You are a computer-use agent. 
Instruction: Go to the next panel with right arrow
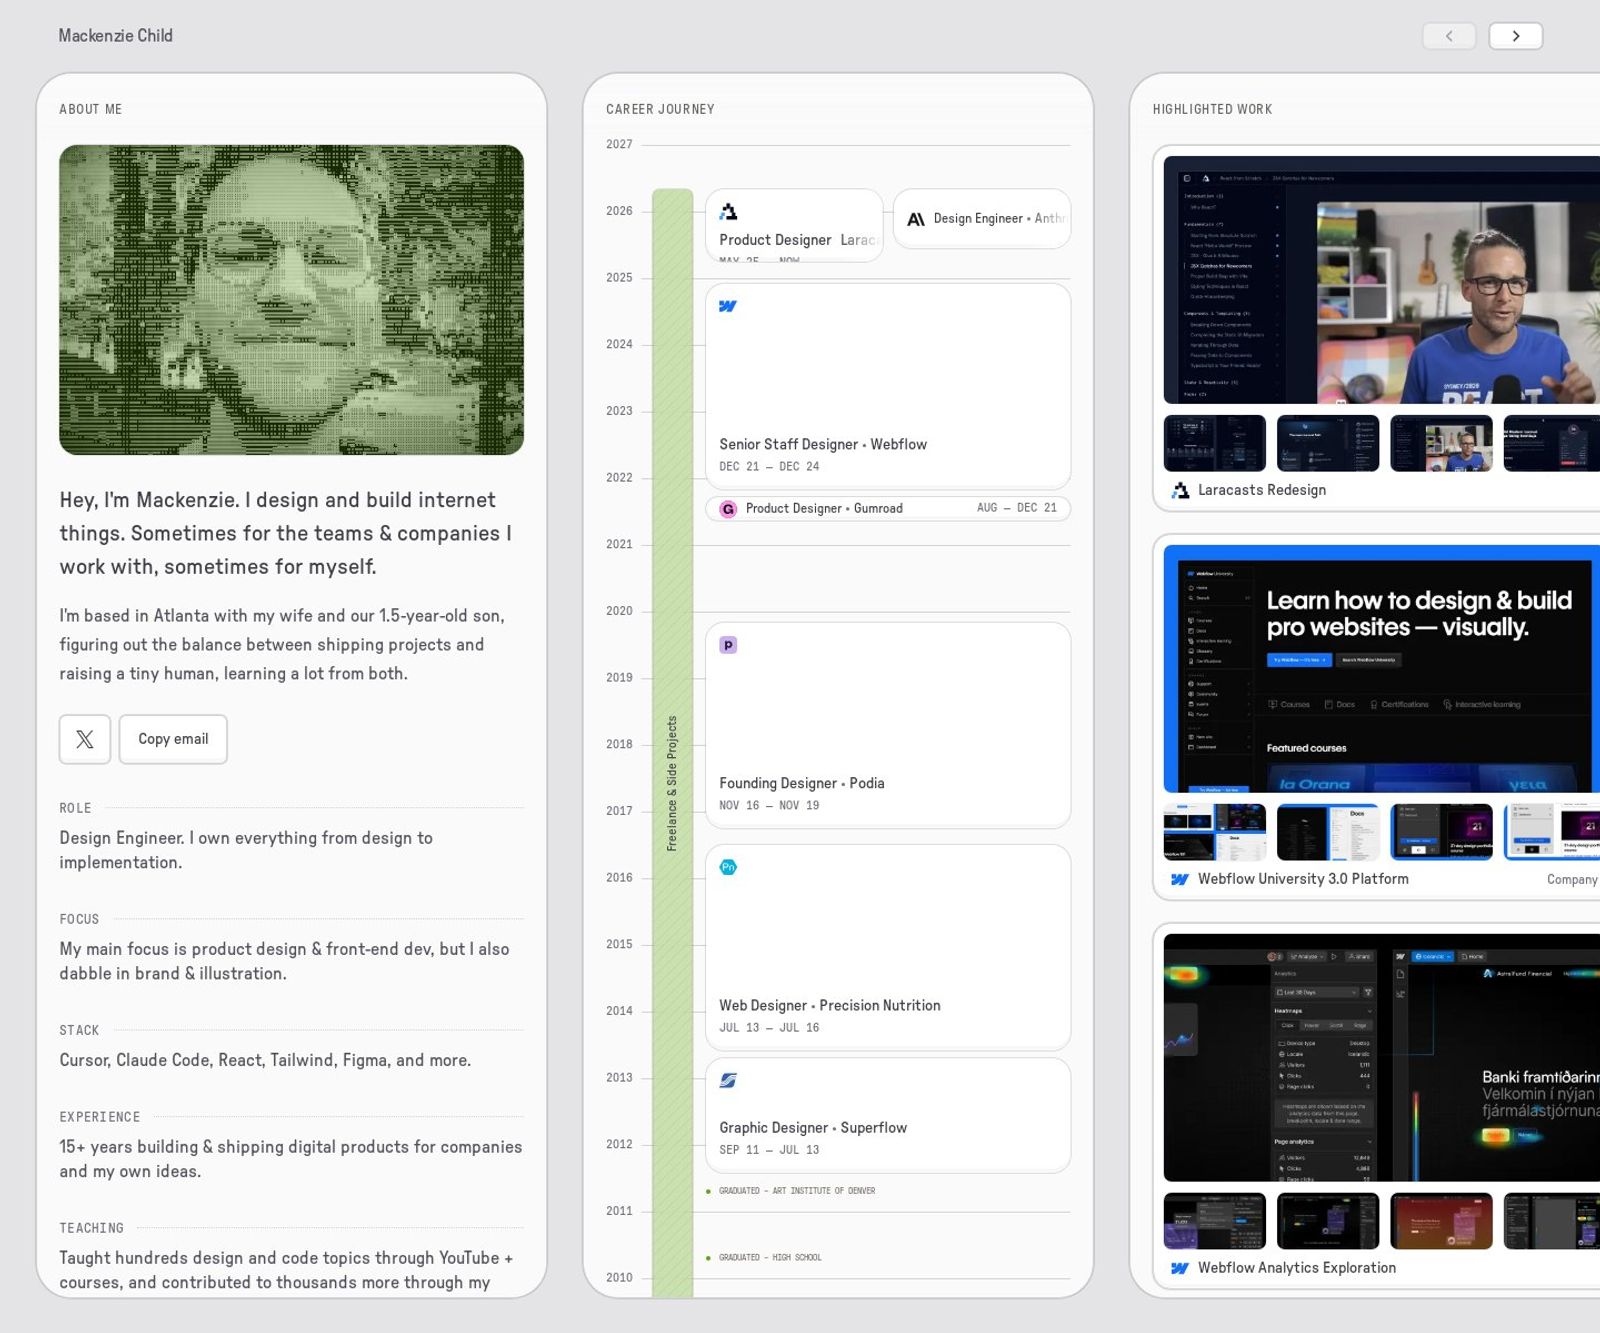click(x=1515, y=36)
